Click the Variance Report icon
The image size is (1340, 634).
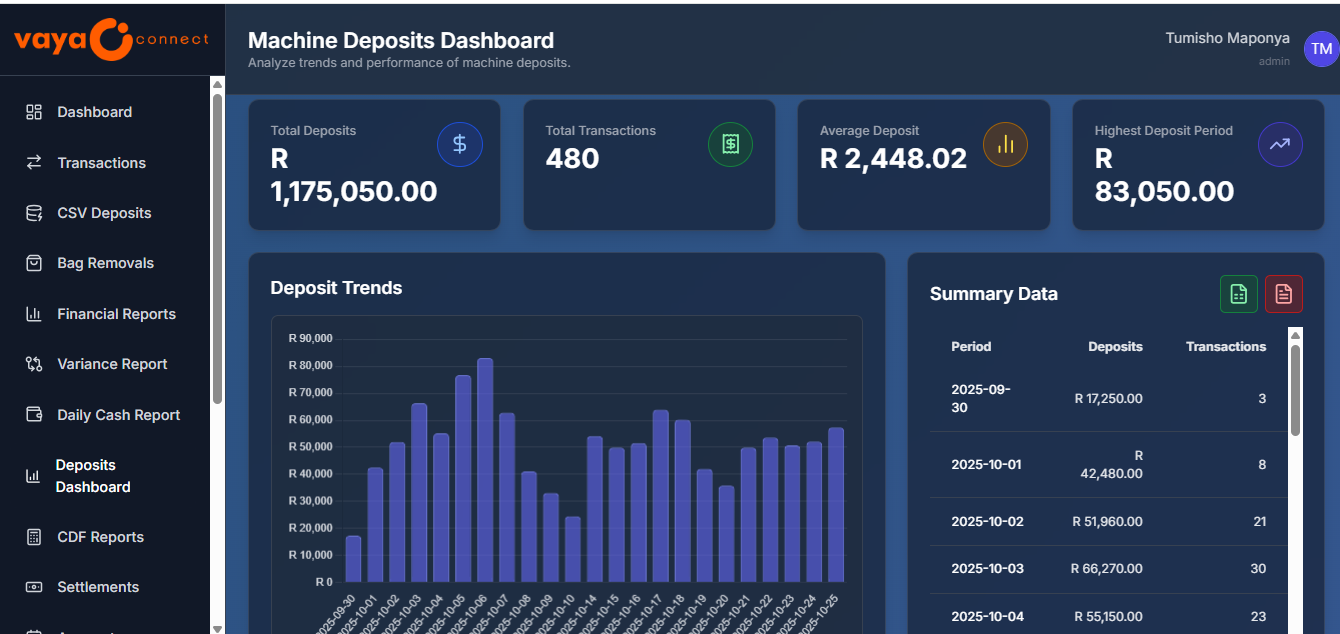33,363
